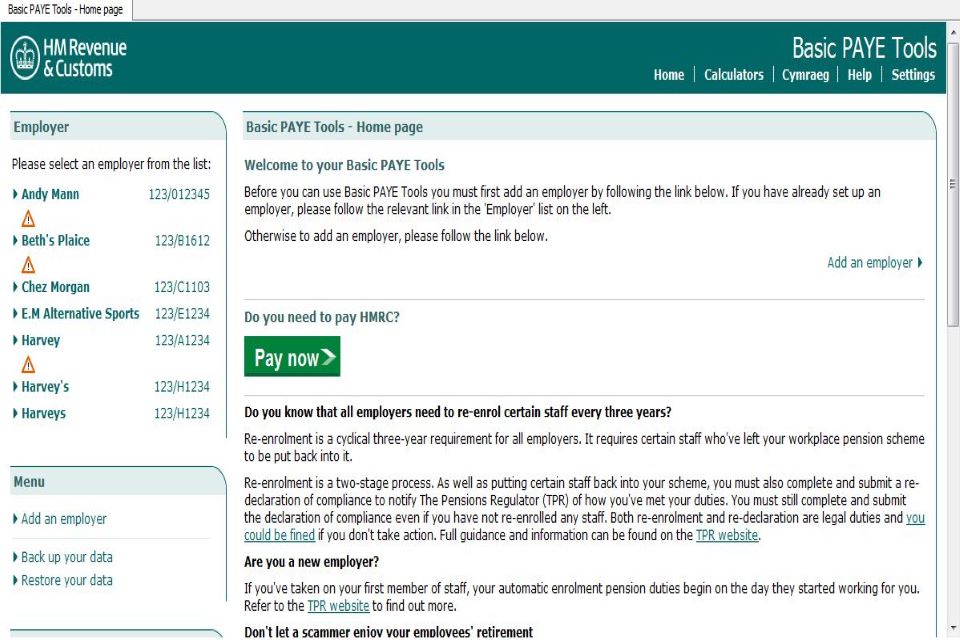Viewport: 960px width, 640px height.
Task: Click the vertical scrollbar thumb
Action: coord(953,184)
